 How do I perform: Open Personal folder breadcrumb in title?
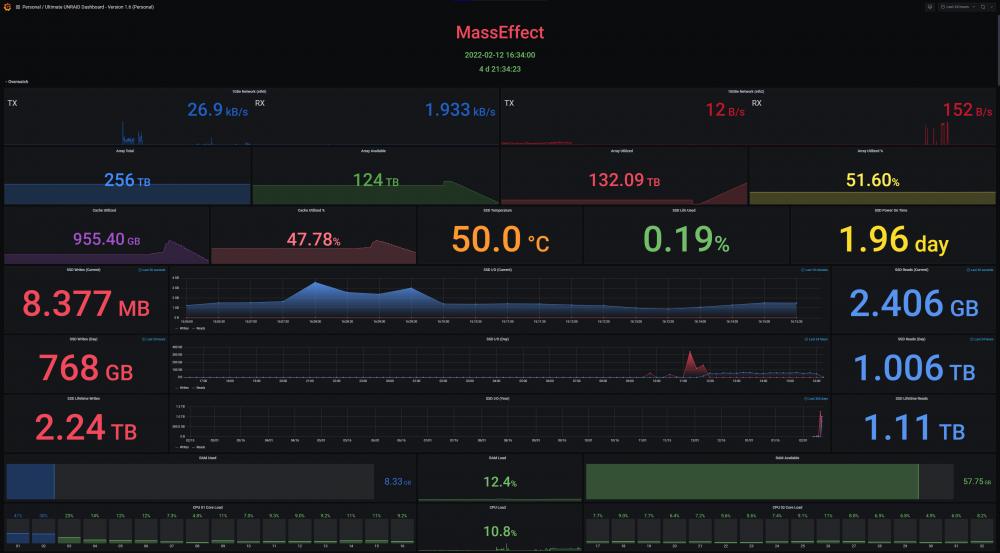click(x=32, y=7)
